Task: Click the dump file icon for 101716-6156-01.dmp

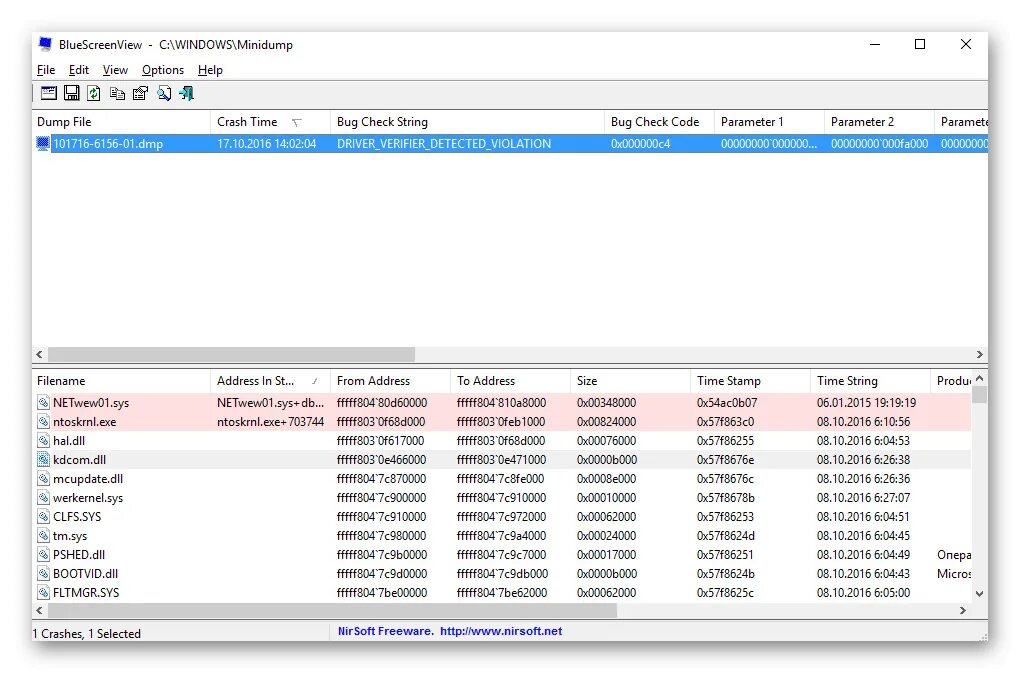Action: click(x=43, y=144)
